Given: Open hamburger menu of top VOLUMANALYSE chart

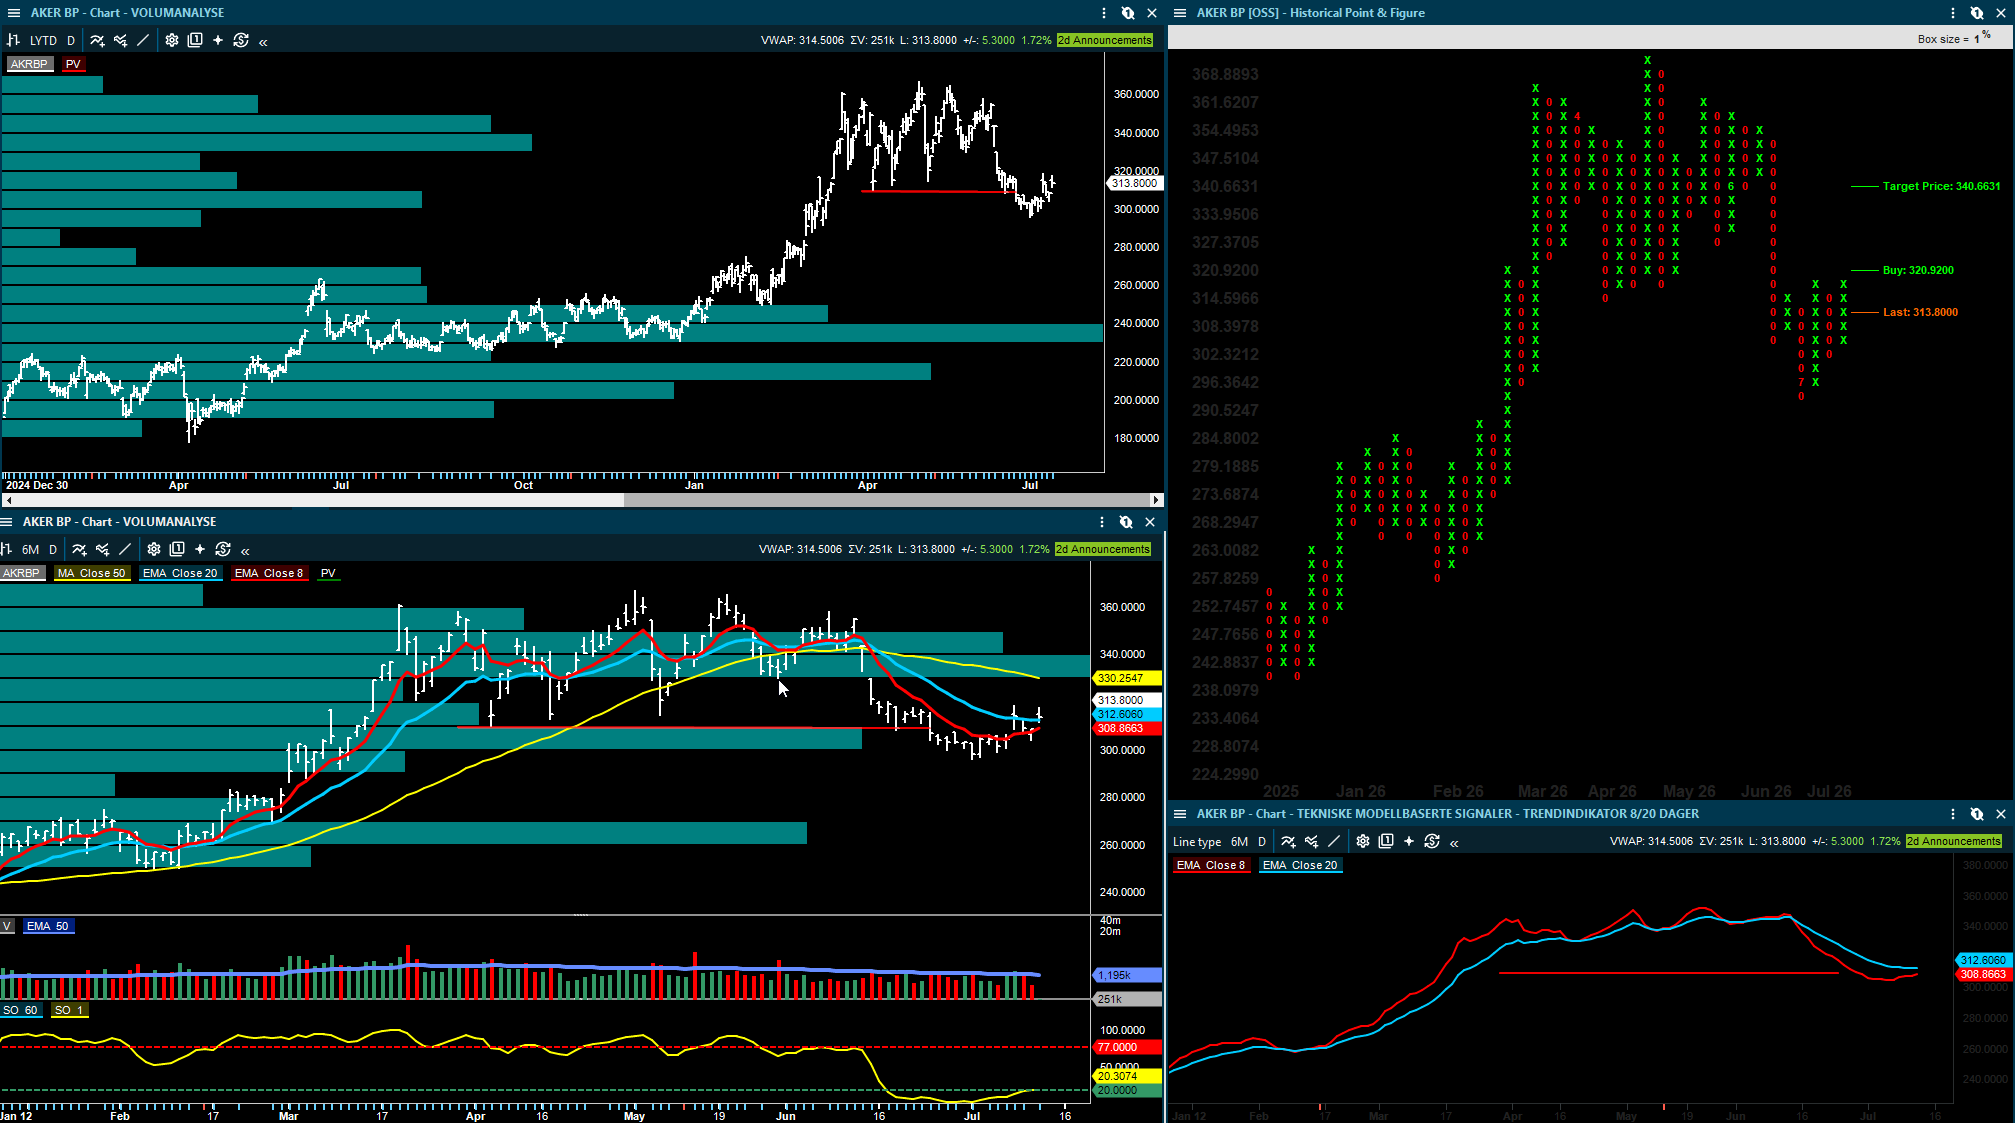Looking at the screenshot, I should (14, 13).
